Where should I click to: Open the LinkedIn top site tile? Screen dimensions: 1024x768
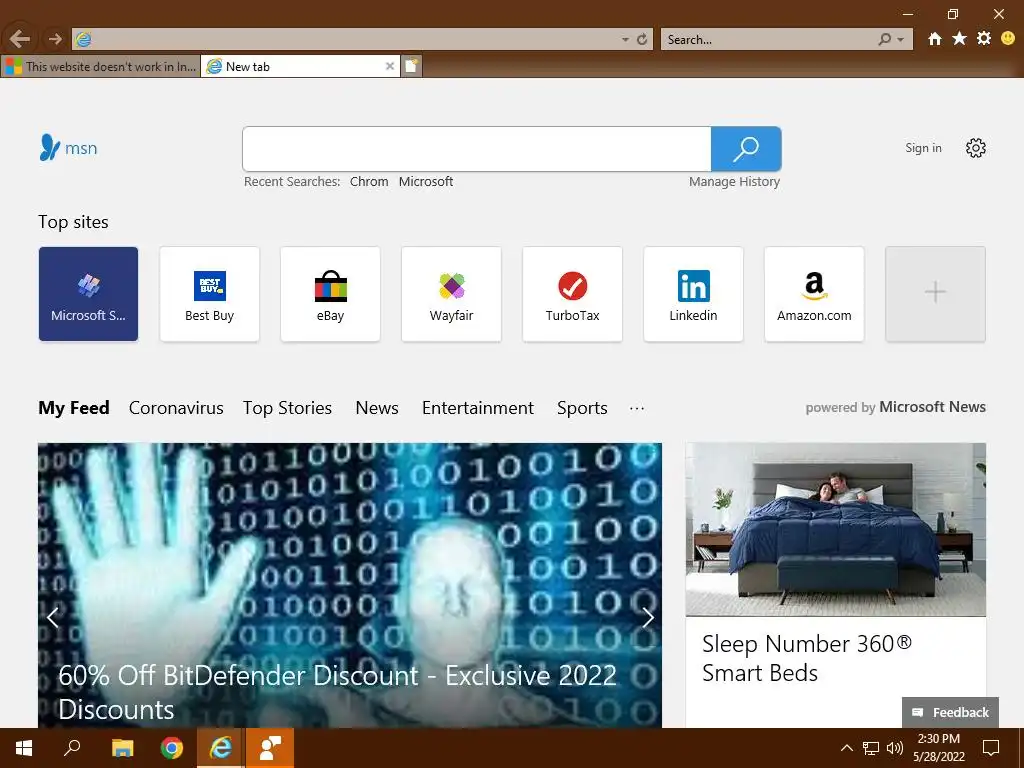pos(694,294)
